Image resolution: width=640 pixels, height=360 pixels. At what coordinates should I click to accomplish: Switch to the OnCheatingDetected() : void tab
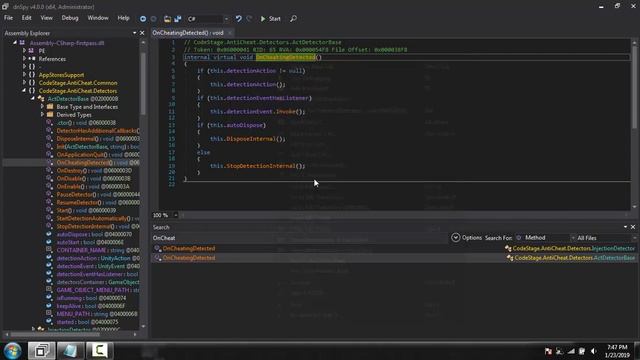click(x=188, y=33)
